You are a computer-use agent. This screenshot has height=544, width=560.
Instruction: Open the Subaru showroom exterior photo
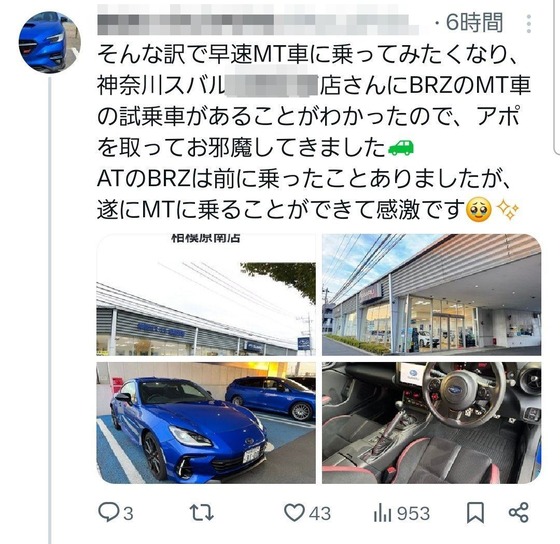coord(431,294)
